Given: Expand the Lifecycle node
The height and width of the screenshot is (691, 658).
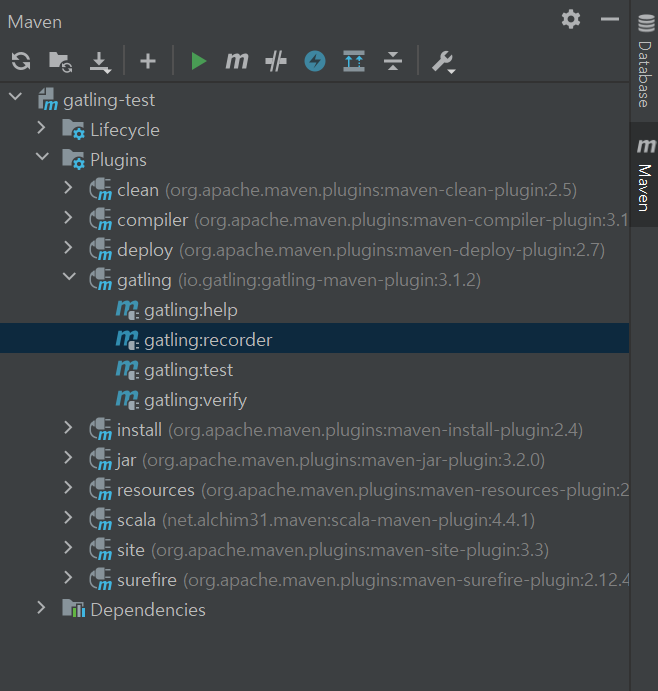Looking at the screenshot, I should [x=41, y=128].
